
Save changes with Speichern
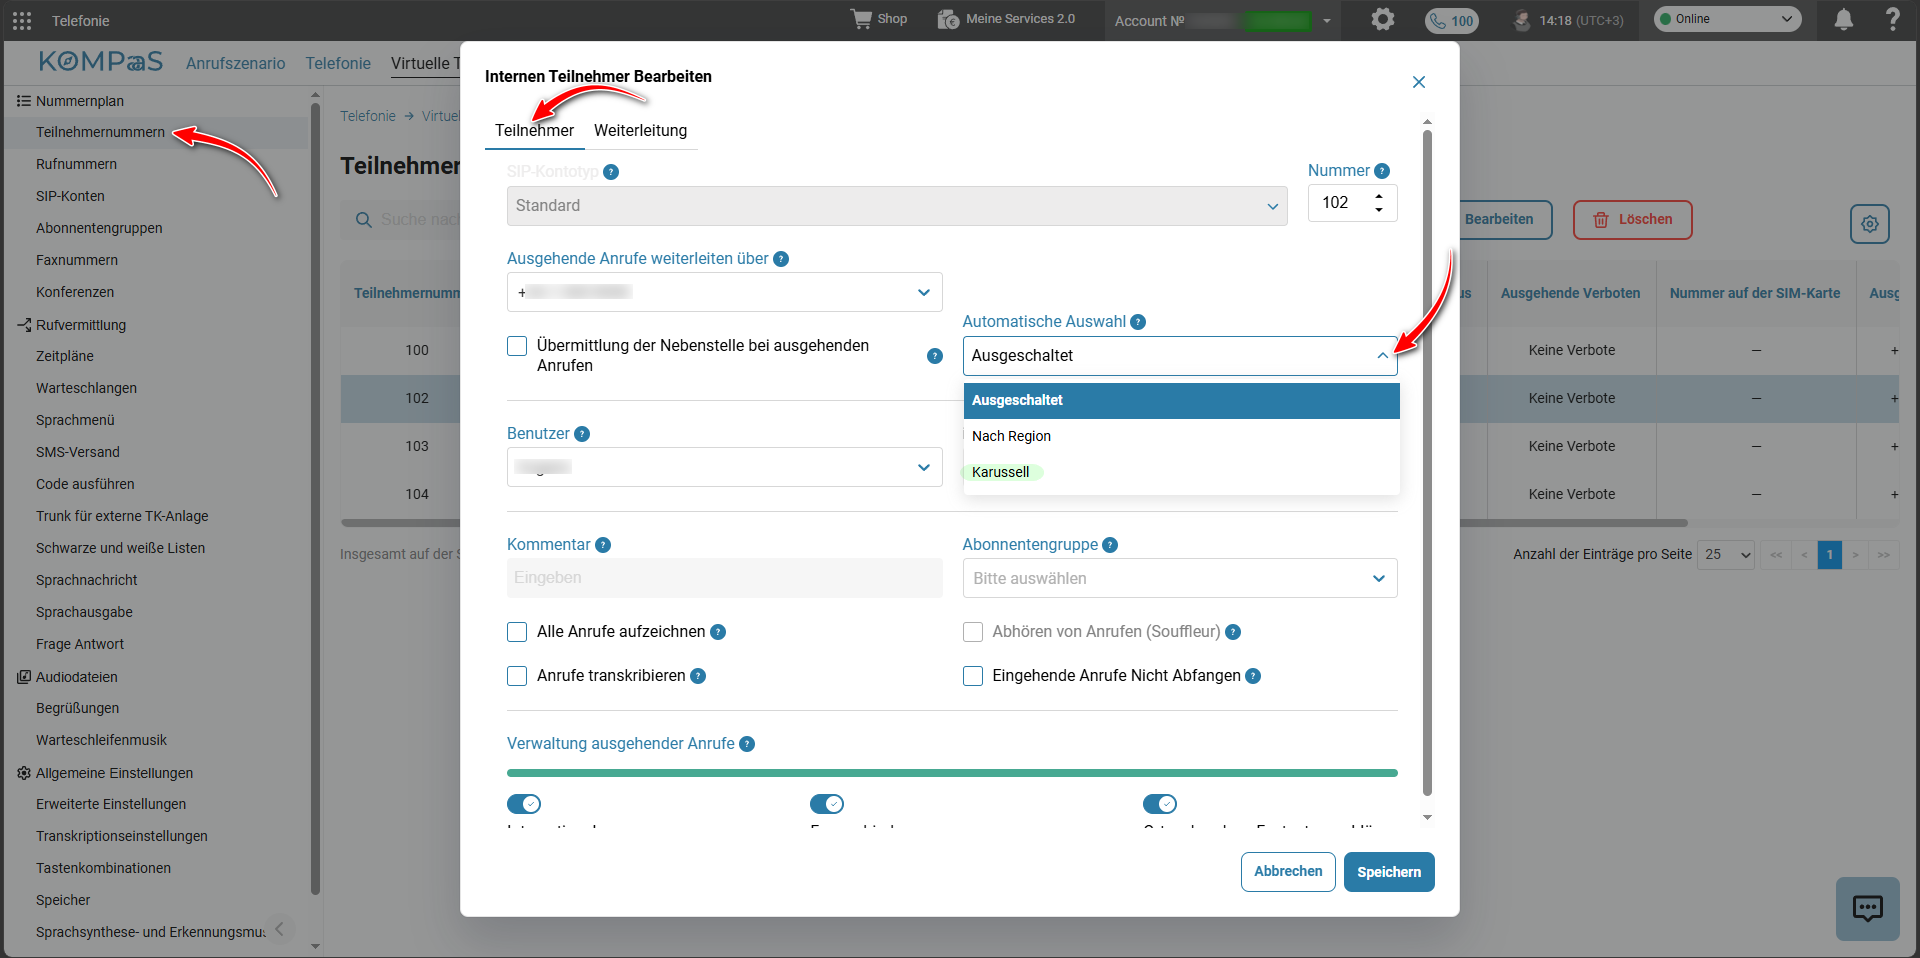click(x=1389, y=872)
